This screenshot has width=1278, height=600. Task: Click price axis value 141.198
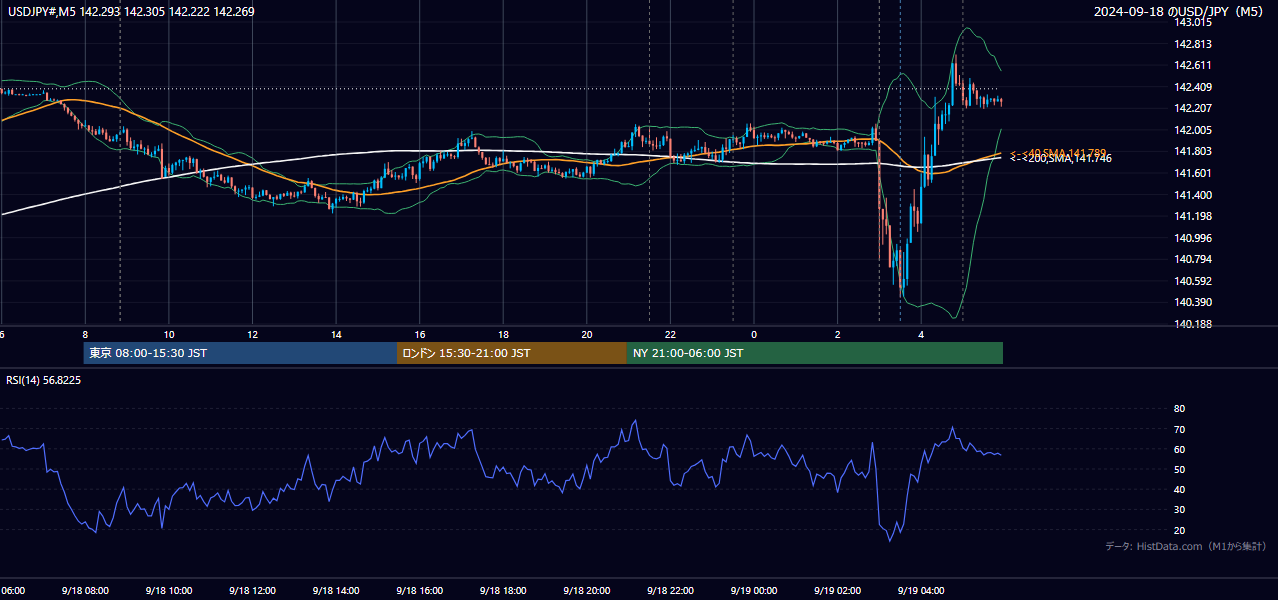pos(1193,216)
